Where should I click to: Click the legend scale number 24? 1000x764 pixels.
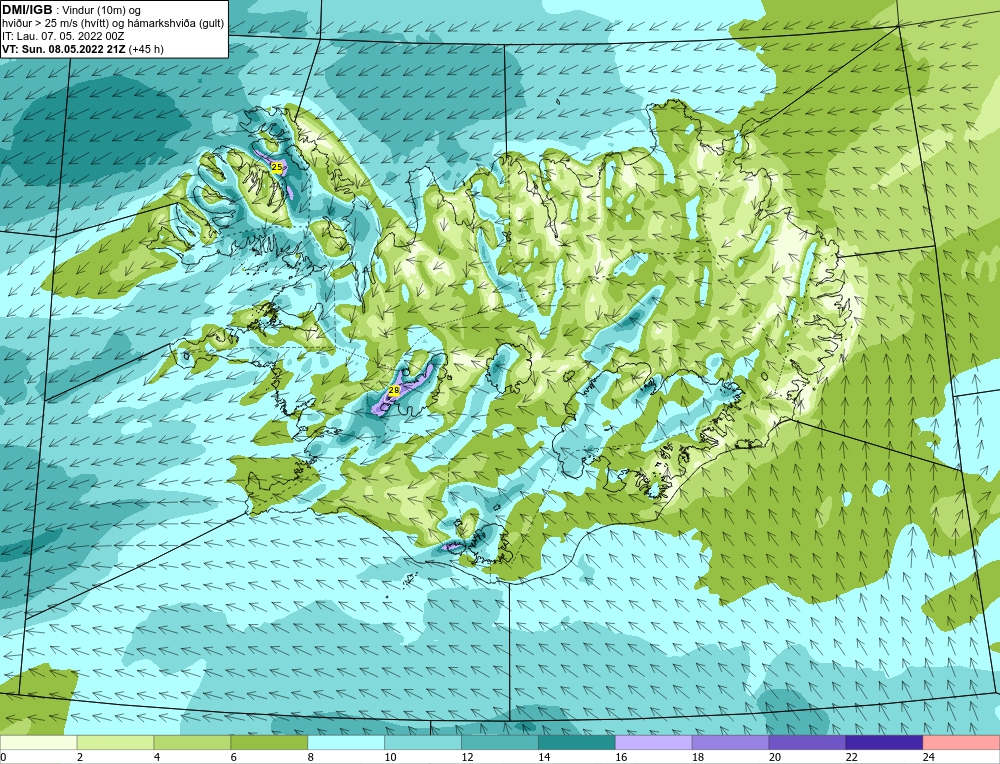[x=928, y=757]
